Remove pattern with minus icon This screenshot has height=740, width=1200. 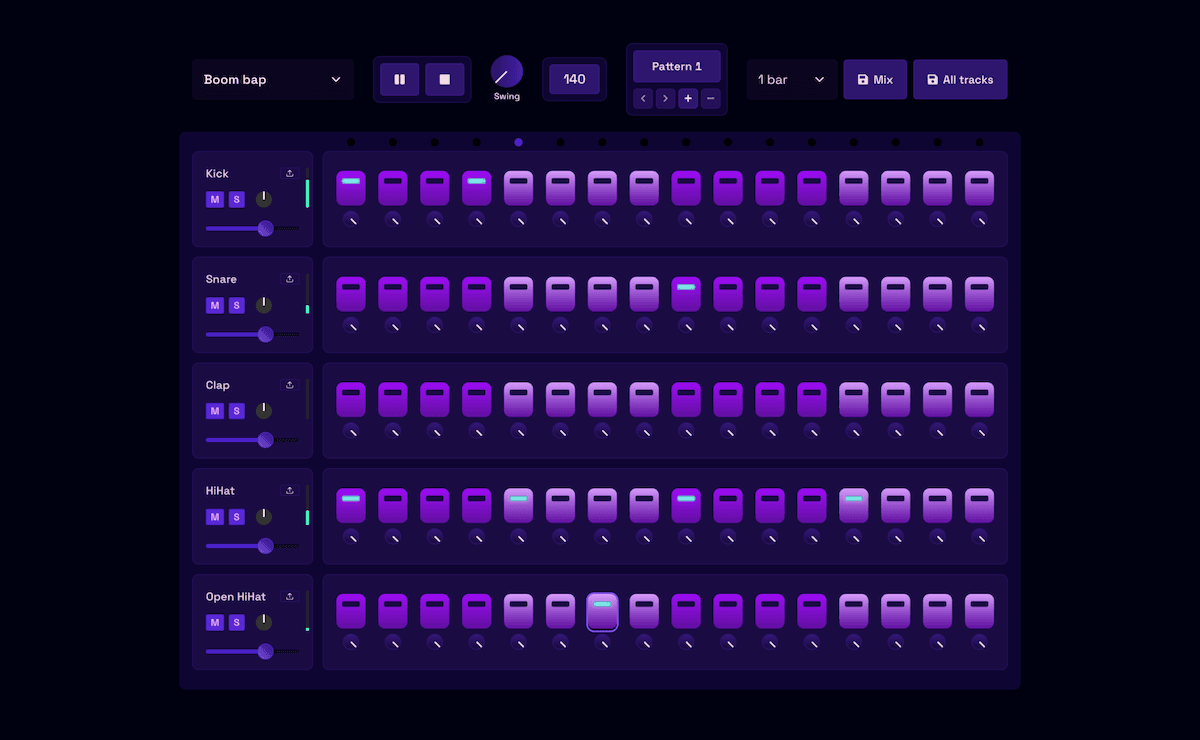pyautogui.click(x=711, y=98)
